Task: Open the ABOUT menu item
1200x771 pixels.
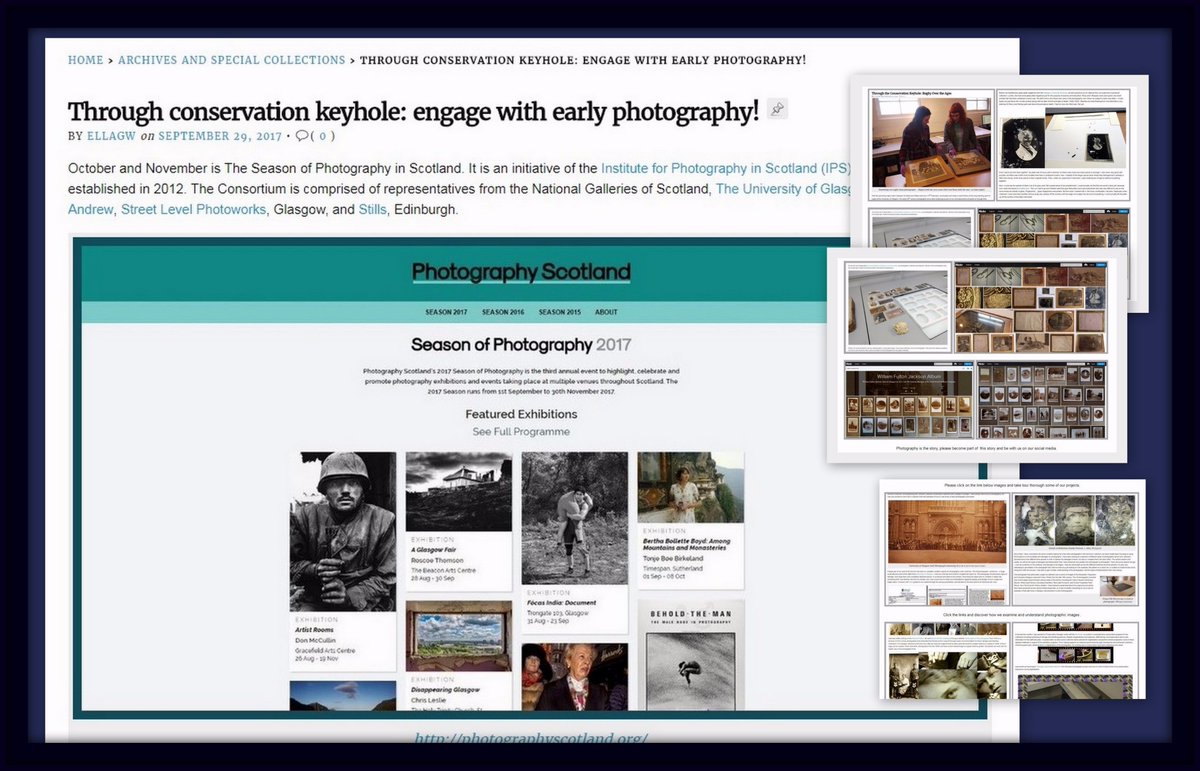Action: coord(606,312)
